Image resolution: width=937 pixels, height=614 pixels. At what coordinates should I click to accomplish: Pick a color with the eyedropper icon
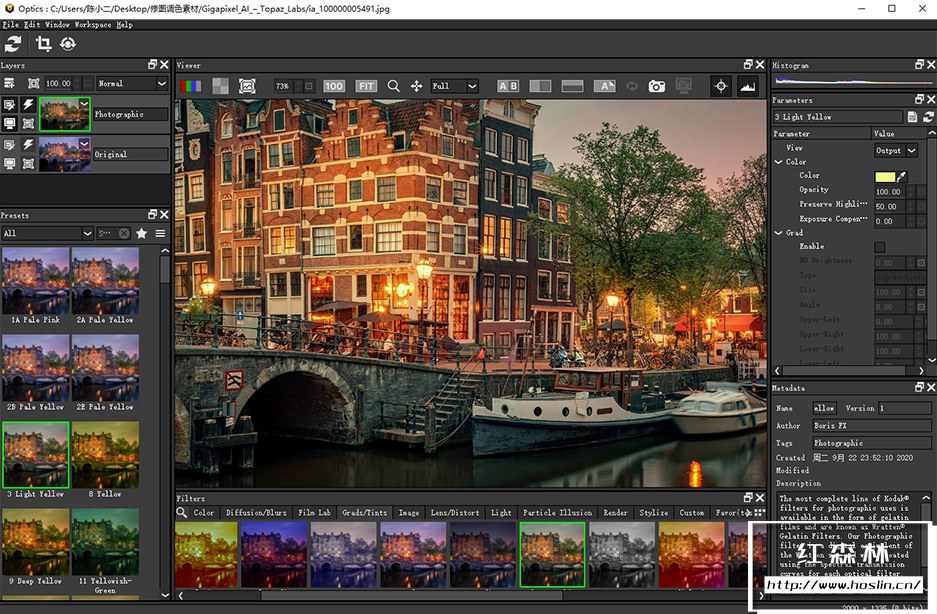click(x=901, y=176)
